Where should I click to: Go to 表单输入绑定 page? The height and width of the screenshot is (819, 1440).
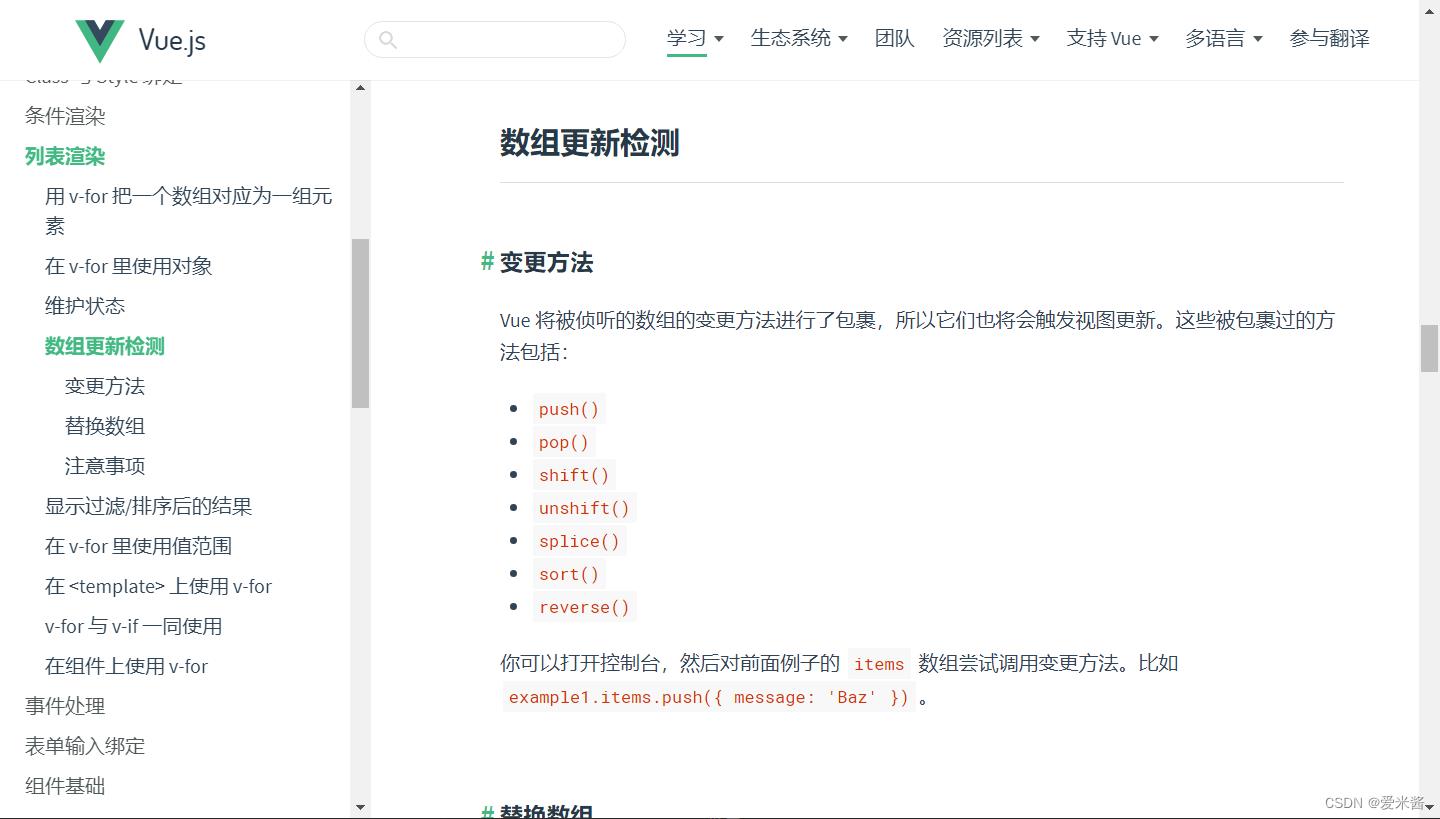(85, 746)
